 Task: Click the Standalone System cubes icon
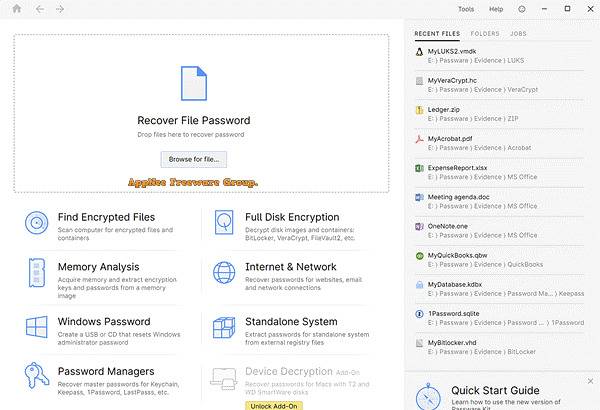point(224,327)
